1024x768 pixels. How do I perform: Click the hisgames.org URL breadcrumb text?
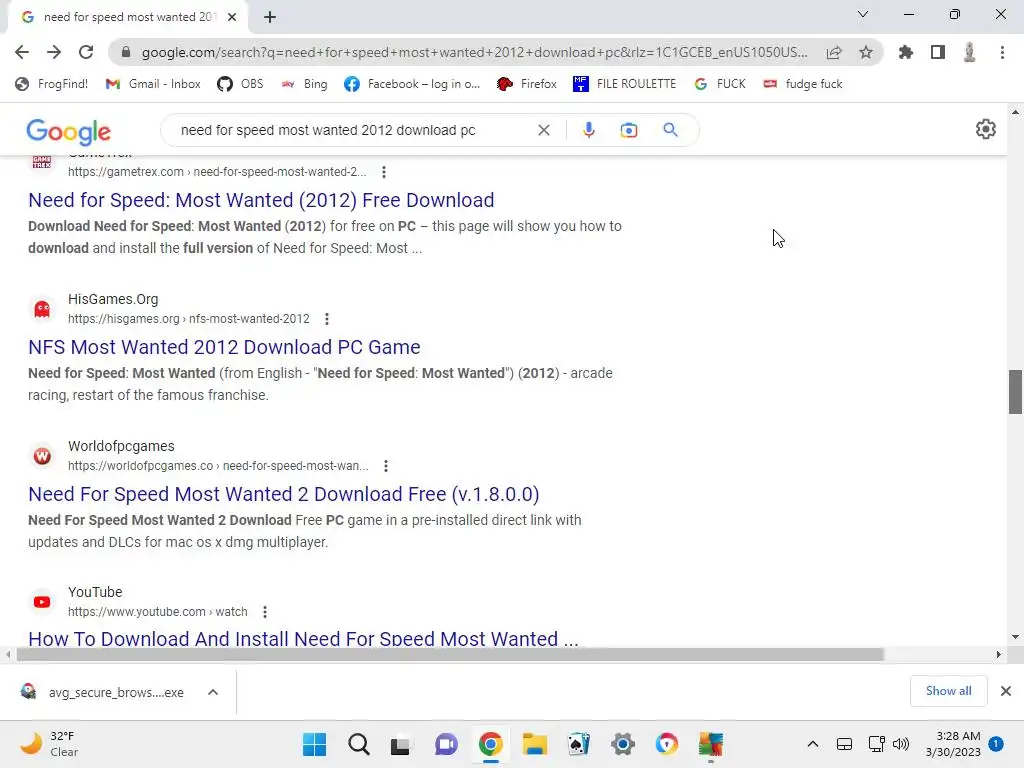click(189, 319)
